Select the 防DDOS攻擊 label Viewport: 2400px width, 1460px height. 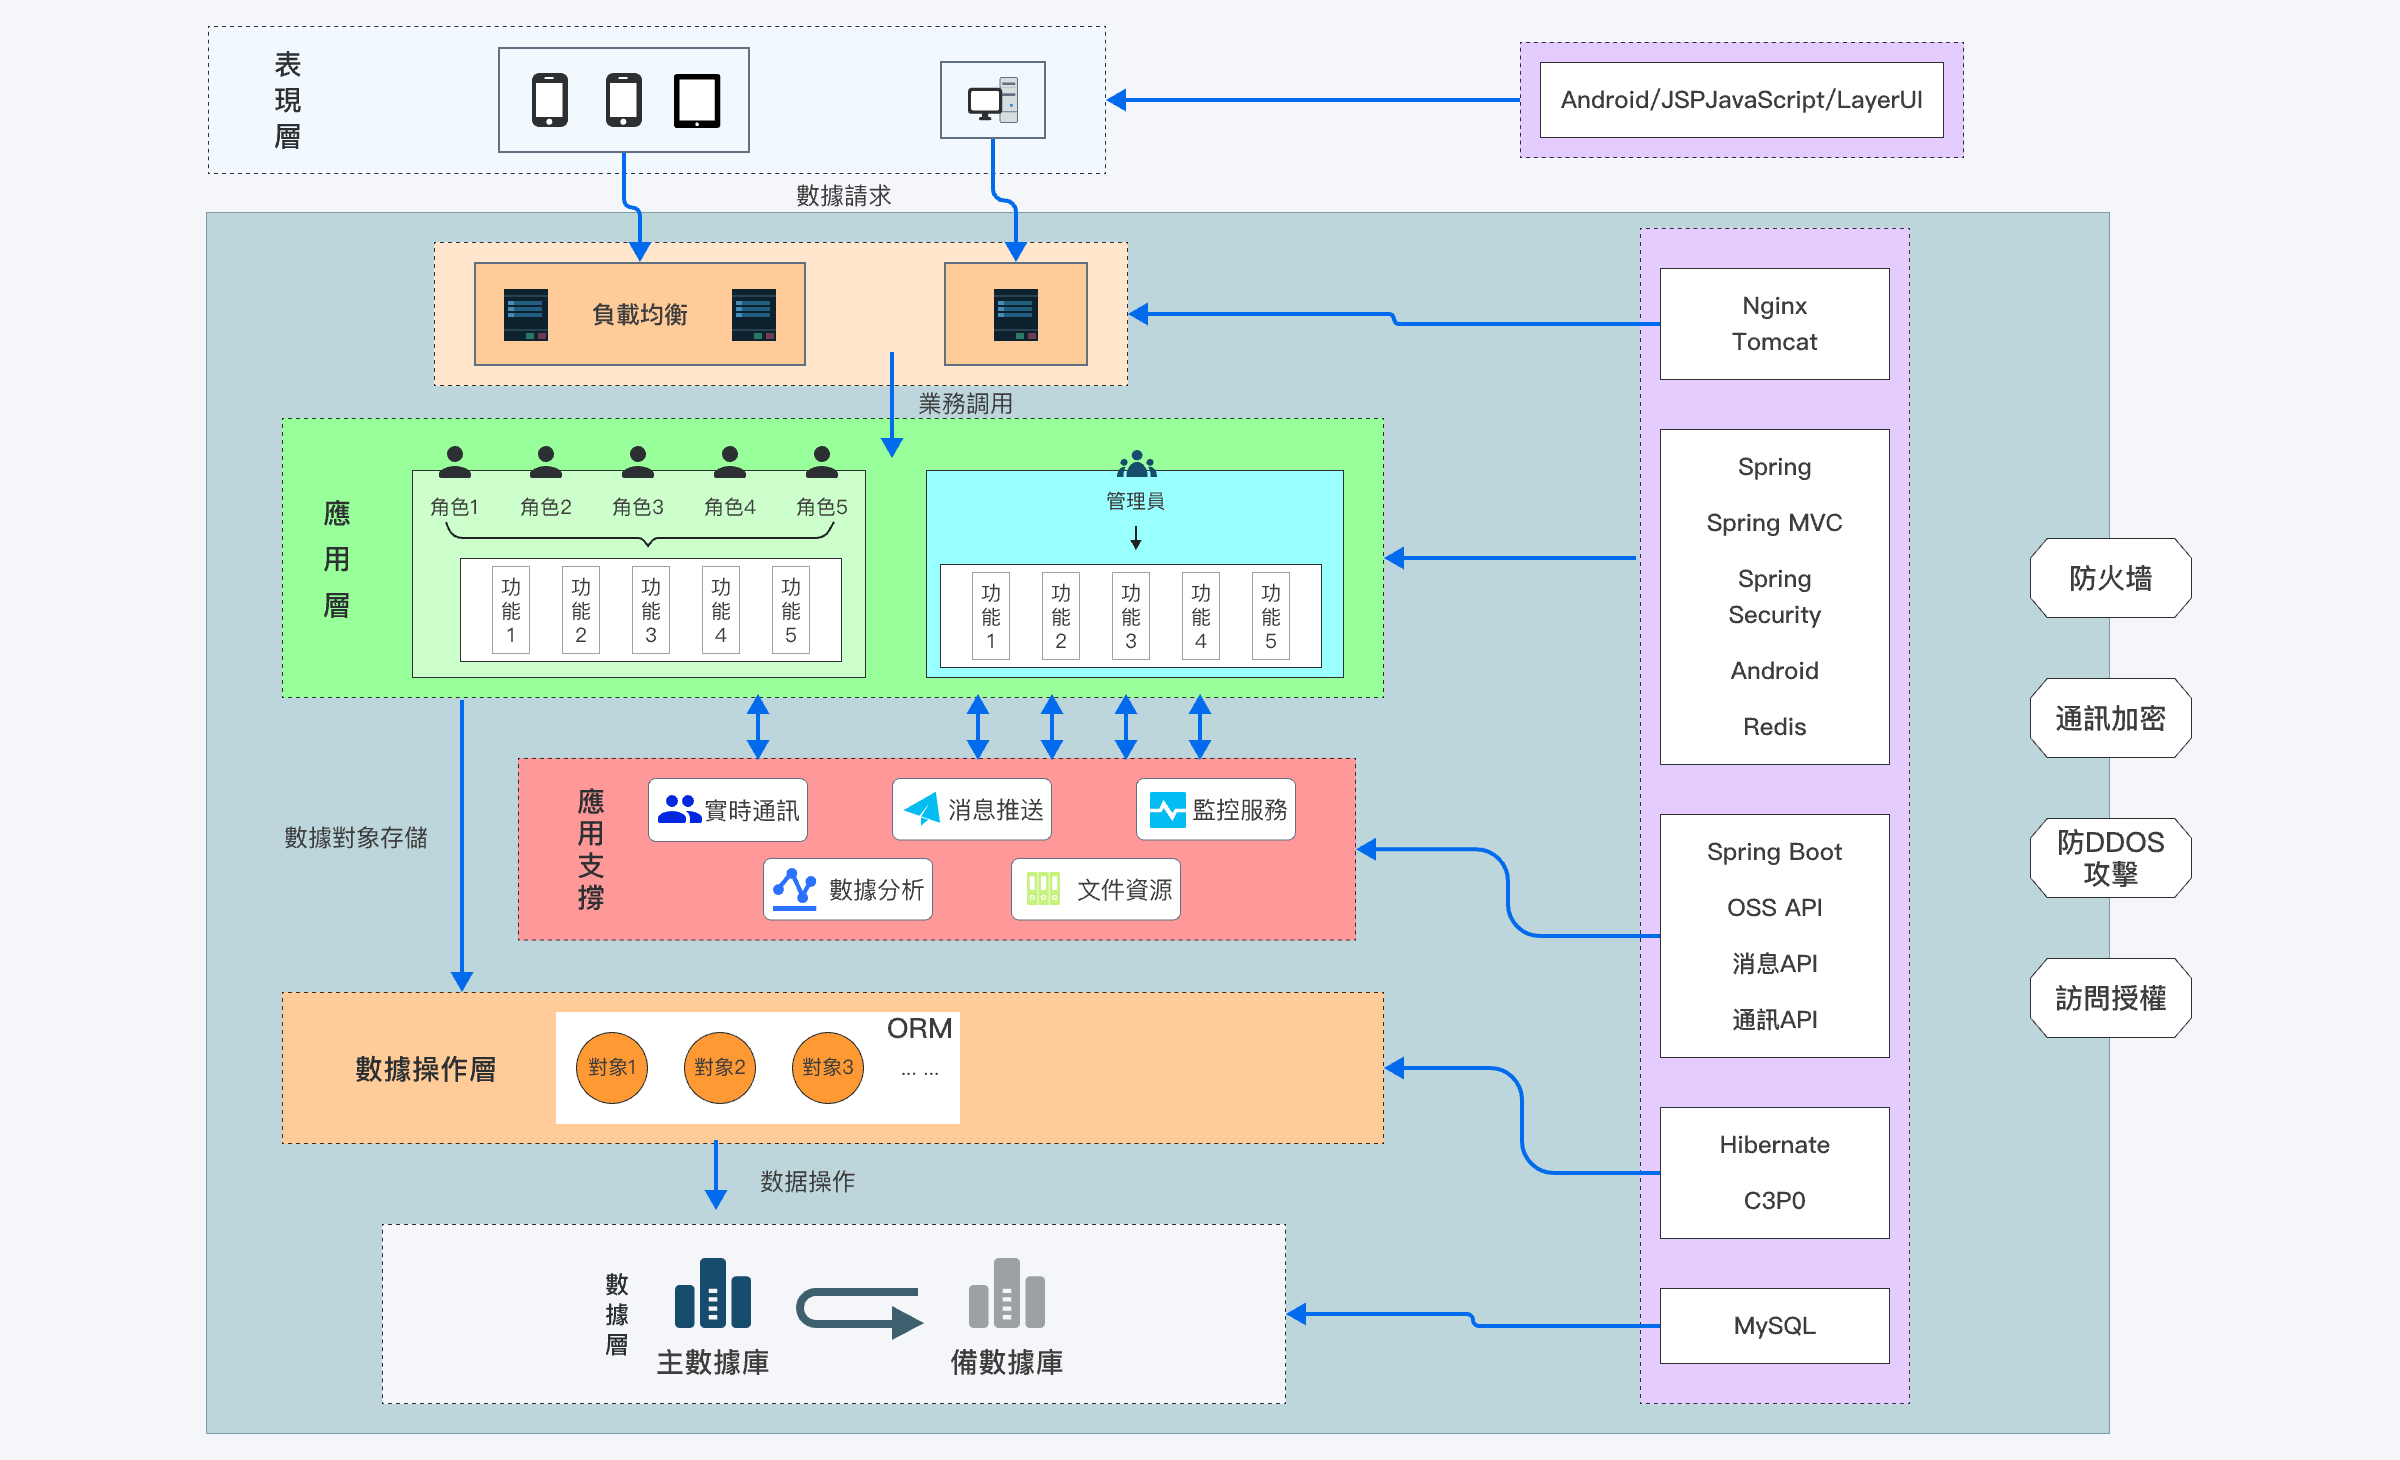tap(2111, 858)
